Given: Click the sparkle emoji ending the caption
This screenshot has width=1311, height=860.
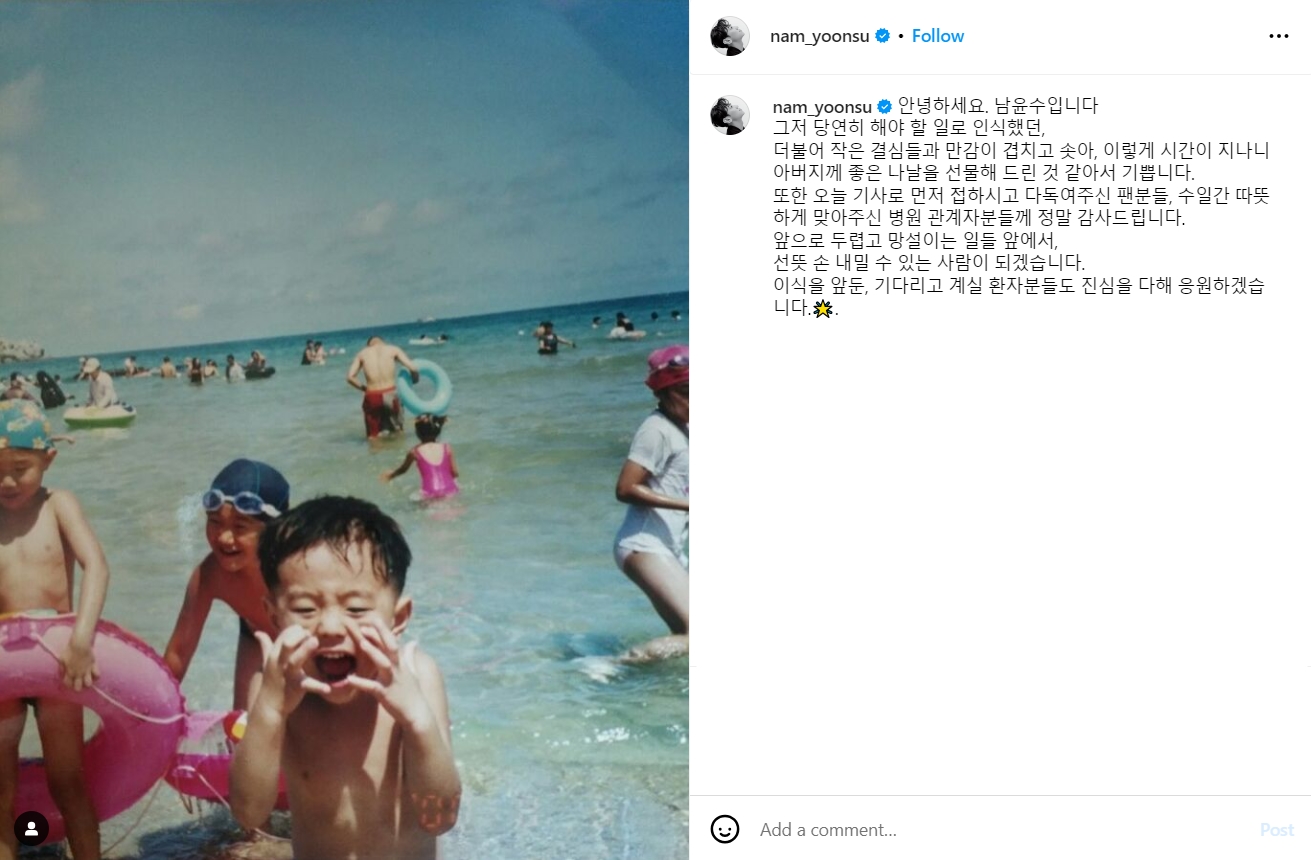Looking at the screenshot, I should pos(822,309).
